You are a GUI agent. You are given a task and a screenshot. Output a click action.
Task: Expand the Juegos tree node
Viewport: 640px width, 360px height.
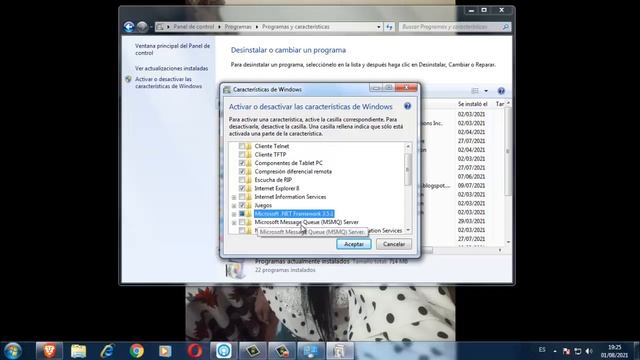pos(234,206)
